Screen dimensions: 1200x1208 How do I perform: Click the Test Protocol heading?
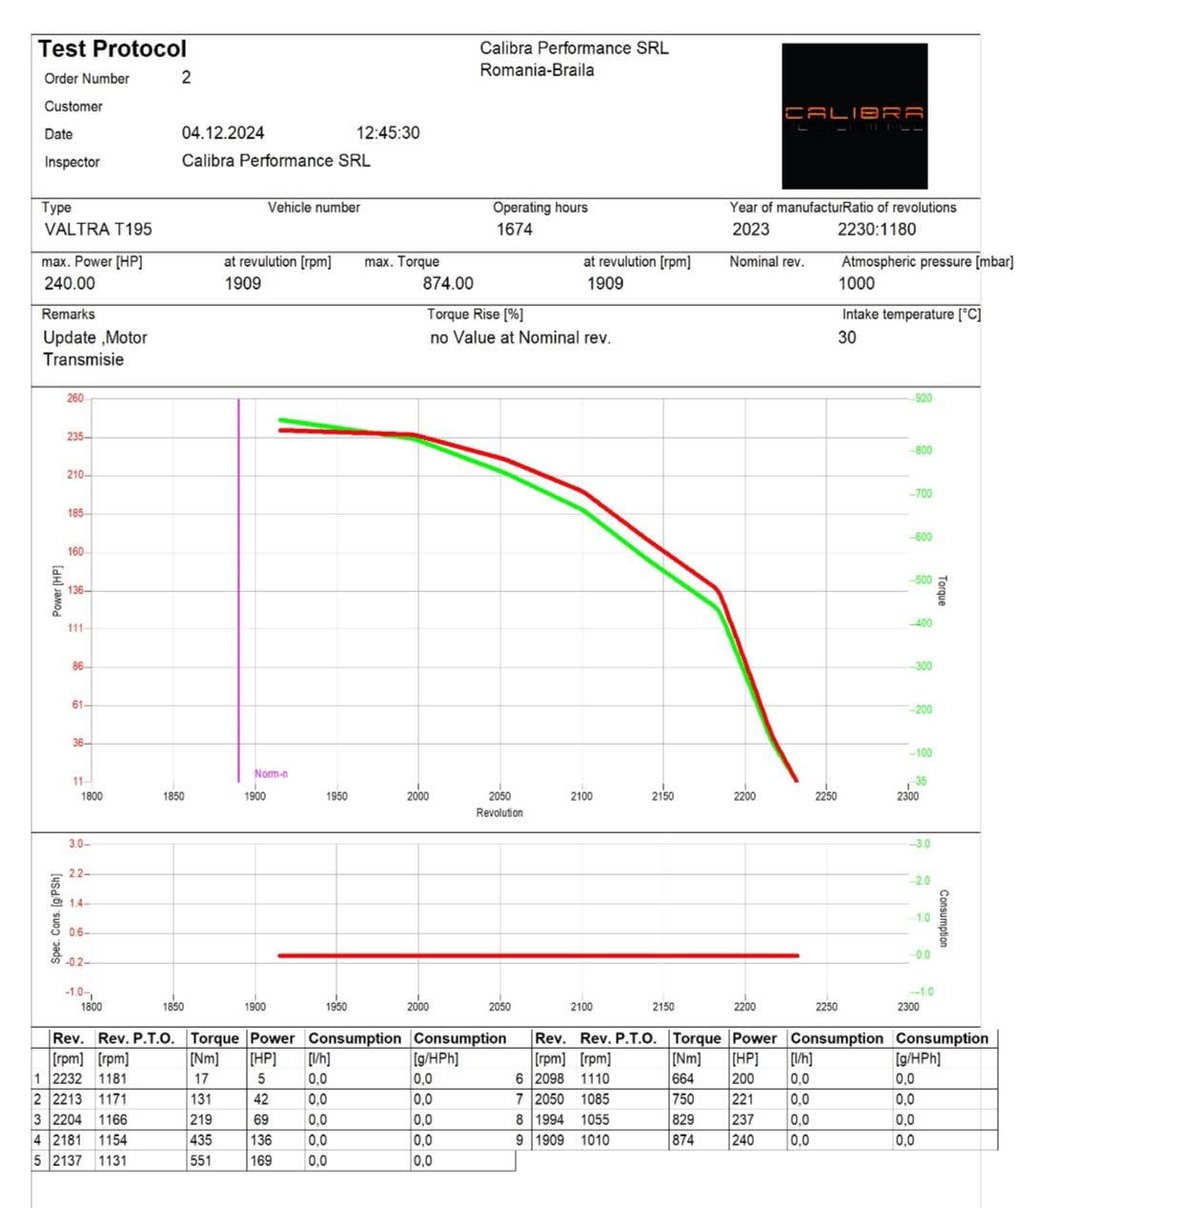tap(112, 49)
